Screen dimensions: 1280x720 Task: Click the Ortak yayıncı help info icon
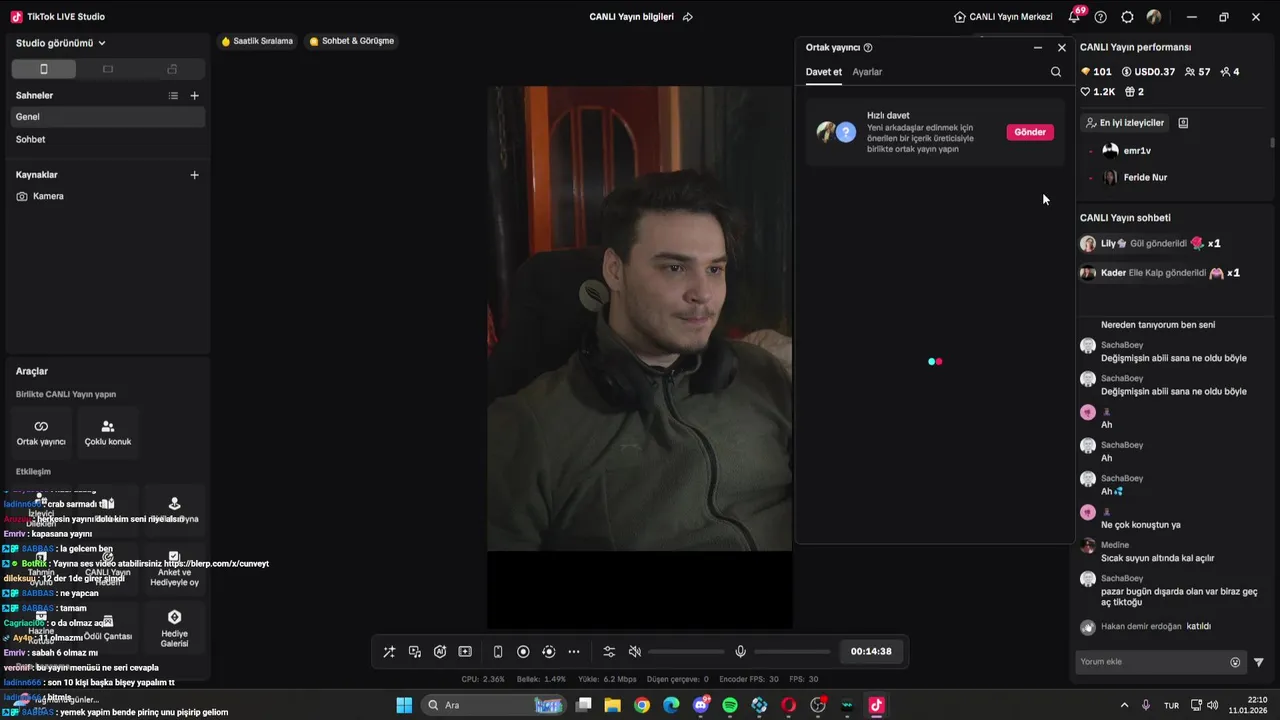[868, 48]
